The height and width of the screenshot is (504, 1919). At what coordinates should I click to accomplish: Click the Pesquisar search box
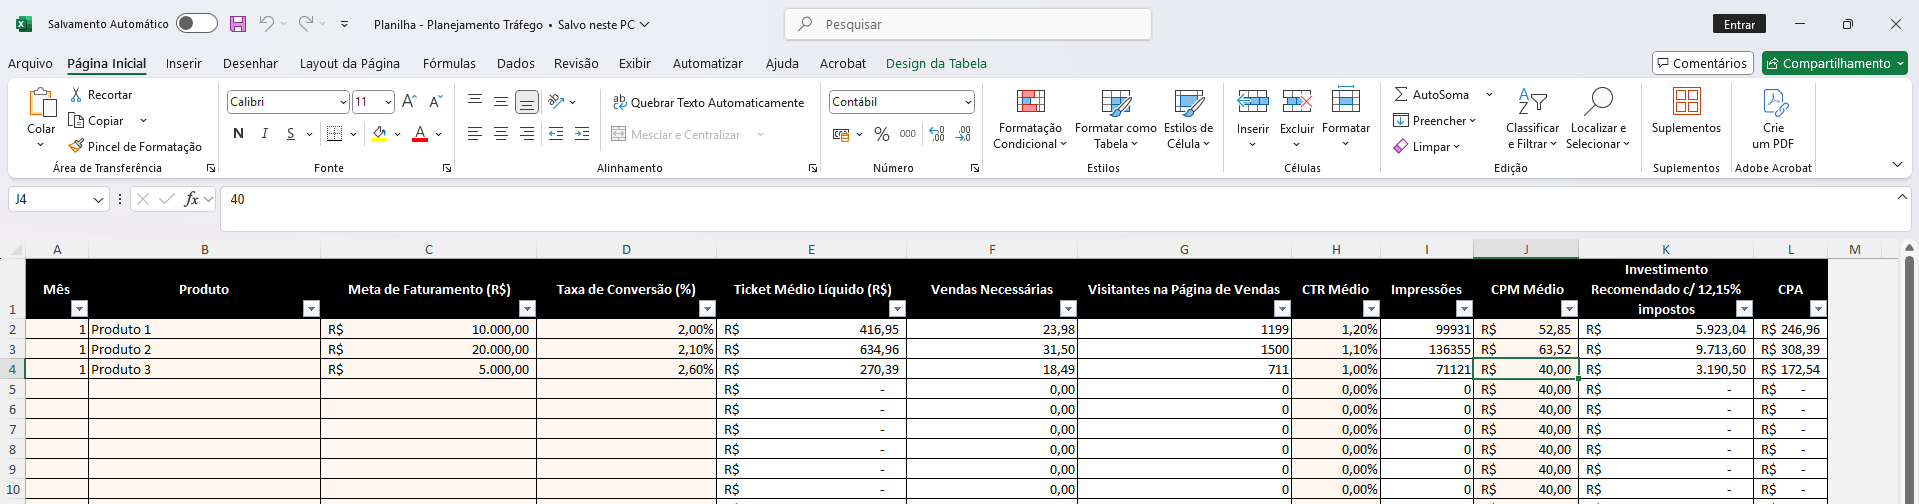pos(968,24)
